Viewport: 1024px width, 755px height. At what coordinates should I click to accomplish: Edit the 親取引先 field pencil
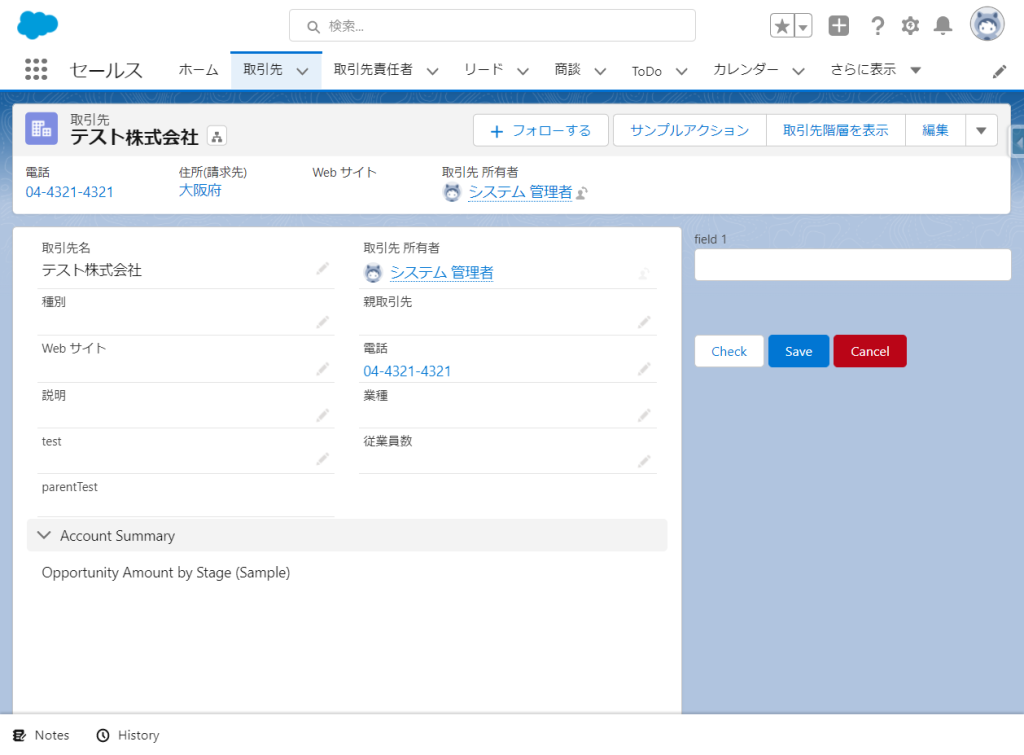pos(644,322)
